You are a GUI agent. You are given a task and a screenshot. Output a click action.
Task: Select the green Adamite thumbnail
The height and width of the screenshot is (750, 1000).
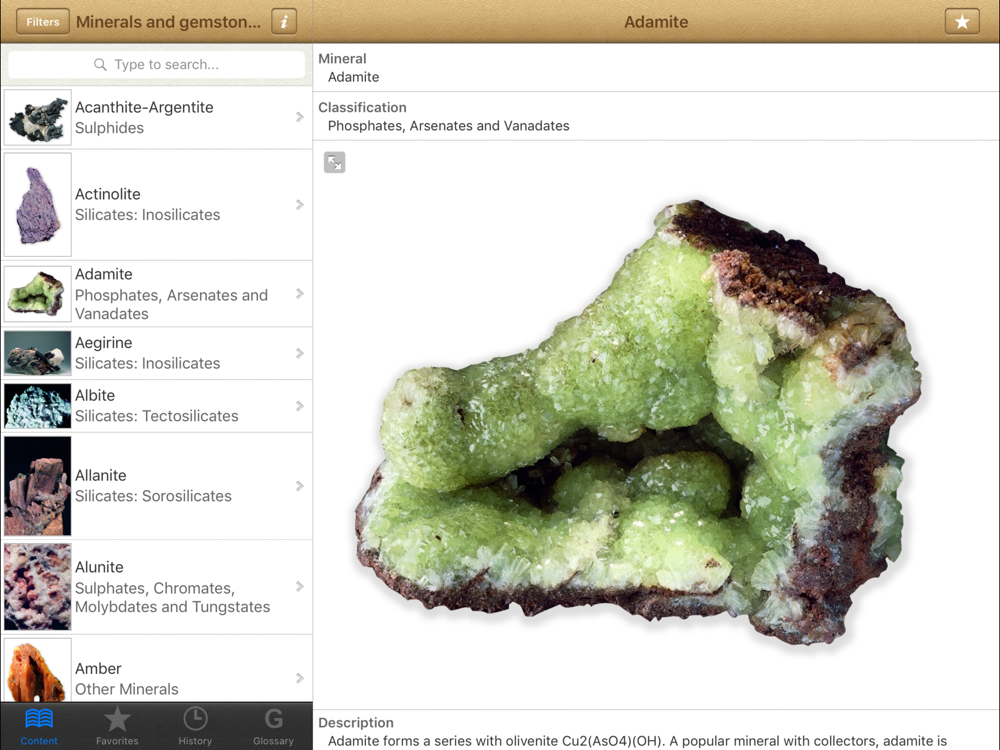pyautogui.click(x=38, y=293)
